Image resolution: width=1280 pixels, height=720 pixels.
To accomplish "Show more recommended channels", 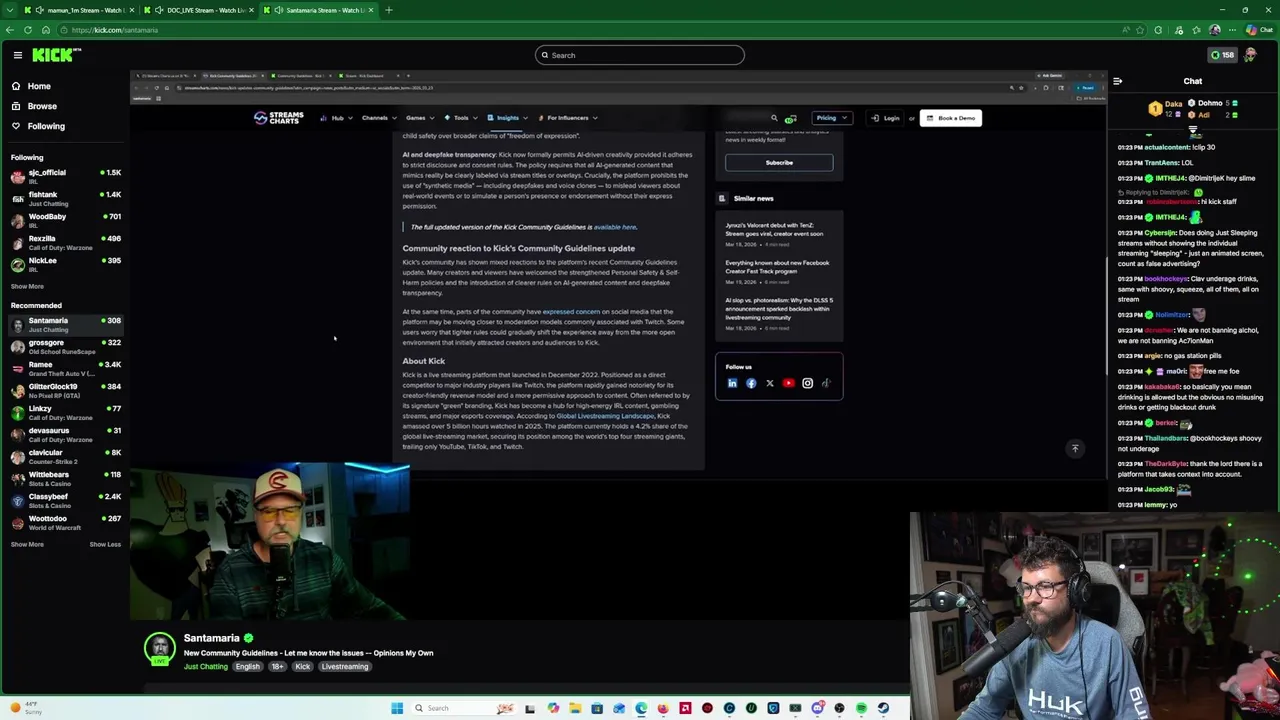I will click(x=27, y=544).
